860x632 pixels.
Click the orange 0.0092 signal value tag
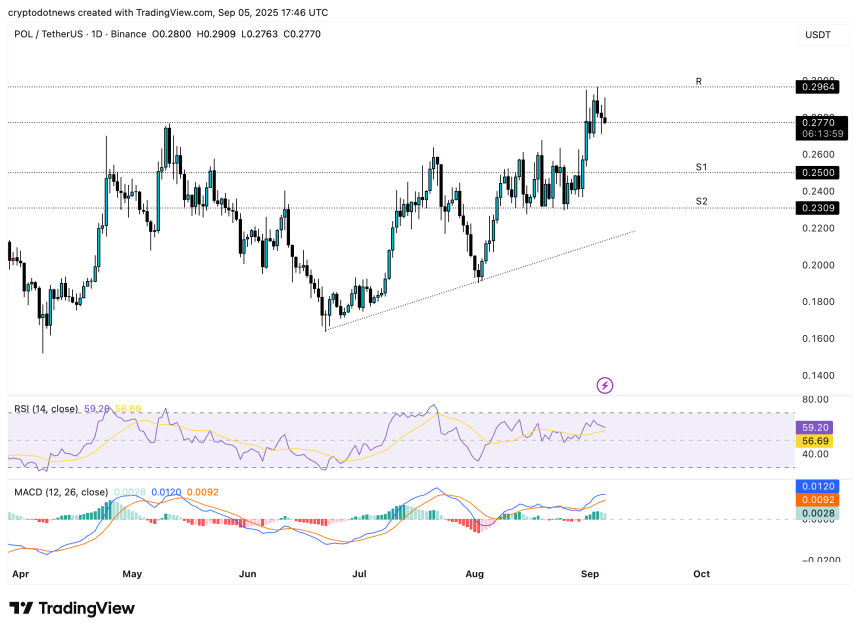[819, 500]
